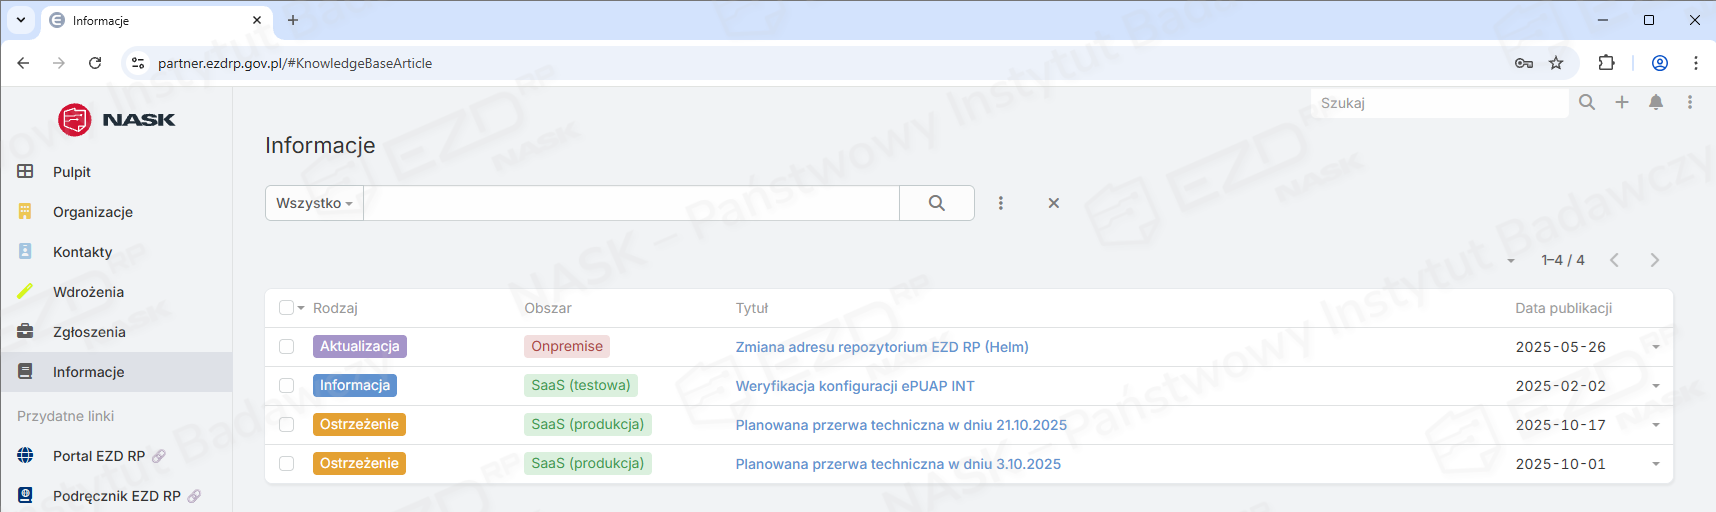The width and height of the screenshot is (1716, 512).
Task: Click the list filter text field
Action: click(x=631, y=203)
